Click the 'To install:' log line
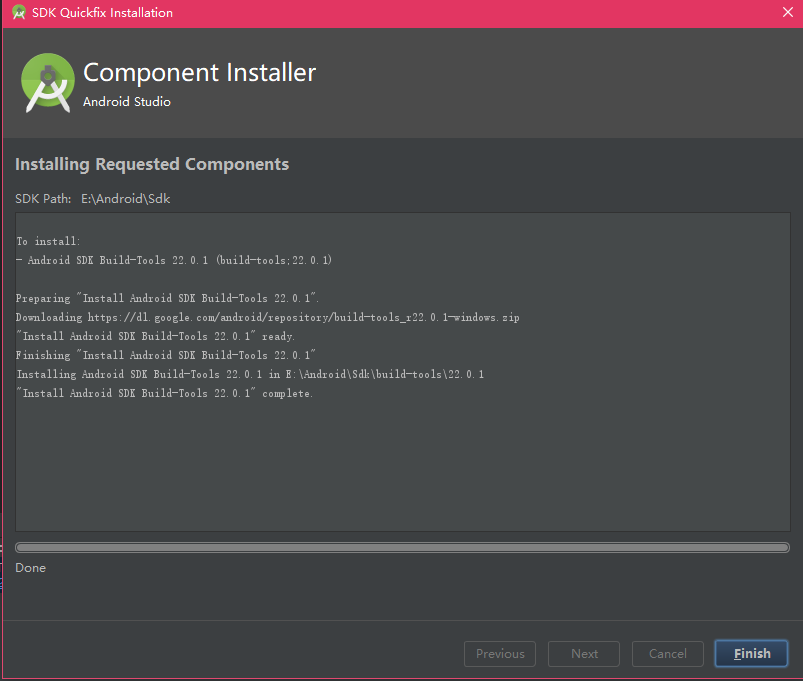The height and width of the screenshot is (681, 803). (x=48, y=241)
